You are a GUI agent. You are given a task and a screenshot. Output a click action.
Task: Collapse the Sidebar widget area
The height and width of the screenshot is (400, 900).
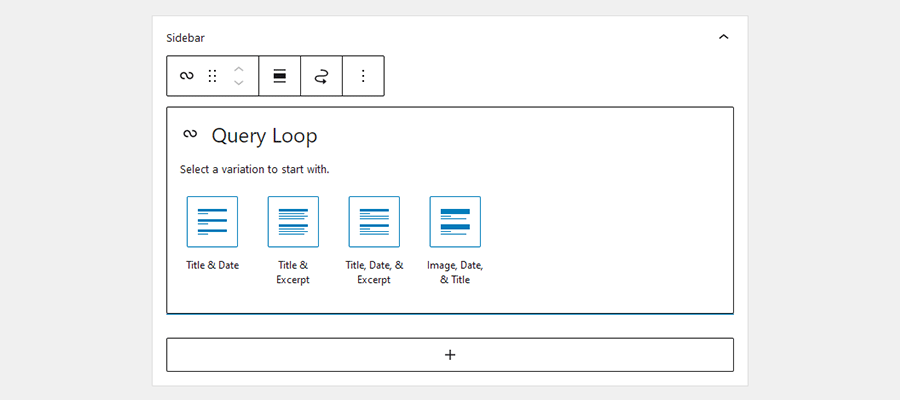[723, 37]
